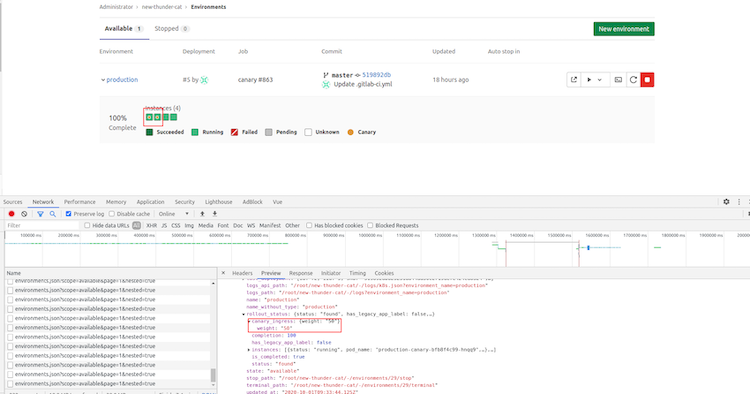
Task: Show the request Response tab
Action: (301, 273)
